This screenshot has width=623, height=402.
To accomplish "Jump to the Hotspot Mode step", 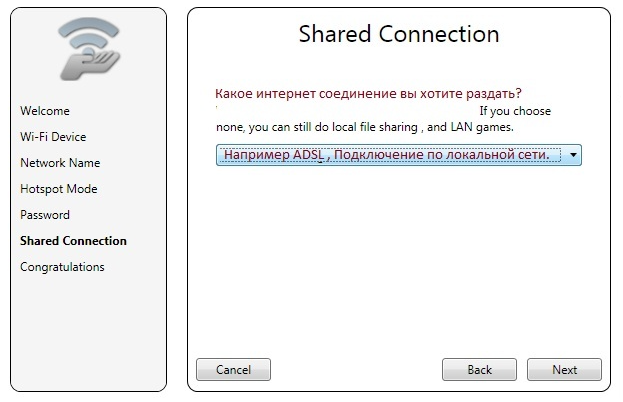I will pos(59,189).
